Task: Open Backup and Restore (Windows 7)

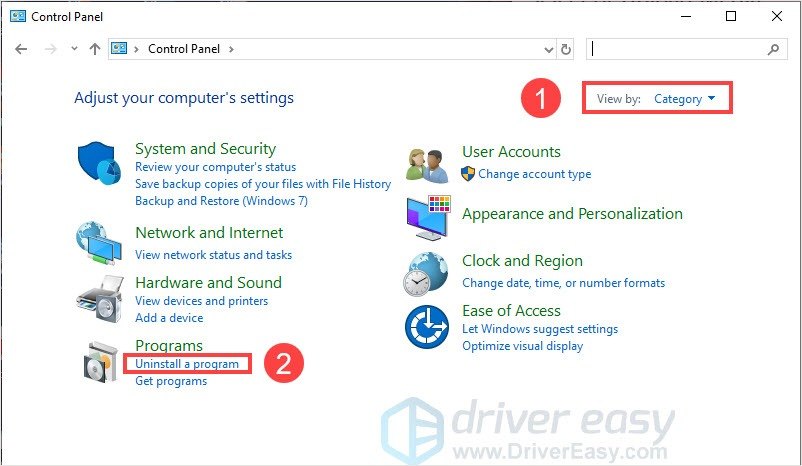Action: coord(221,200)
